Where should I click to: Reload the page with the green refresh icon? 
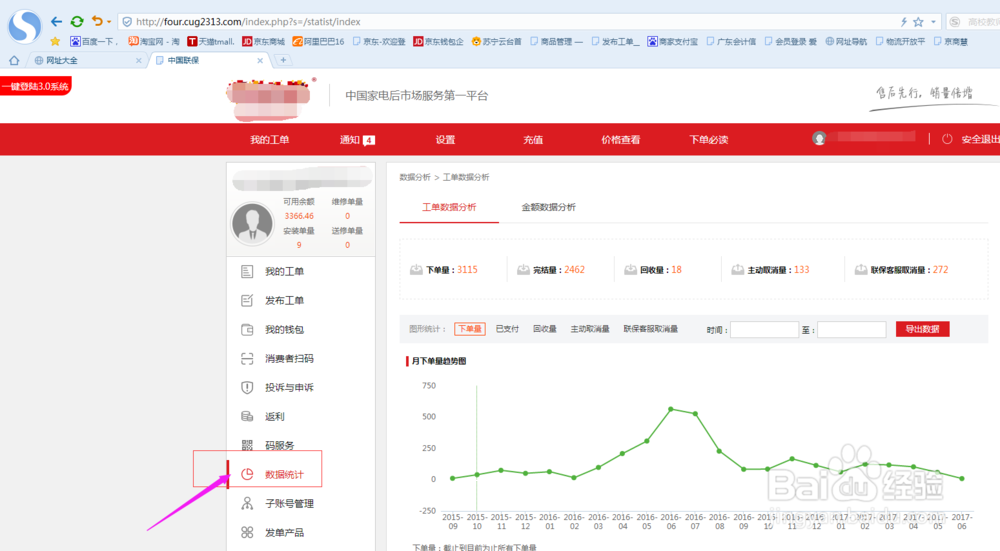click(77, 22)
